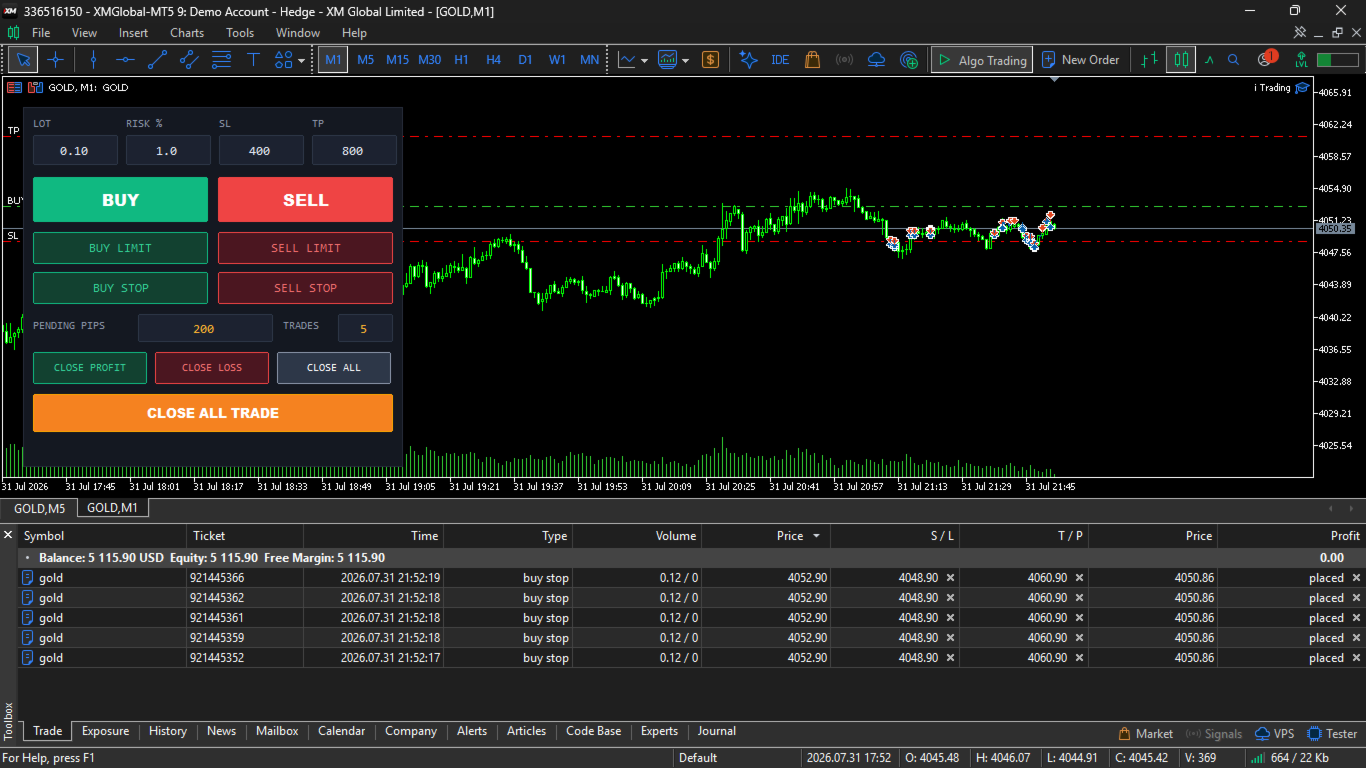
Task: Switch chart to H4 timeframe
Action: pyautogui.click(x=493, y=60)
